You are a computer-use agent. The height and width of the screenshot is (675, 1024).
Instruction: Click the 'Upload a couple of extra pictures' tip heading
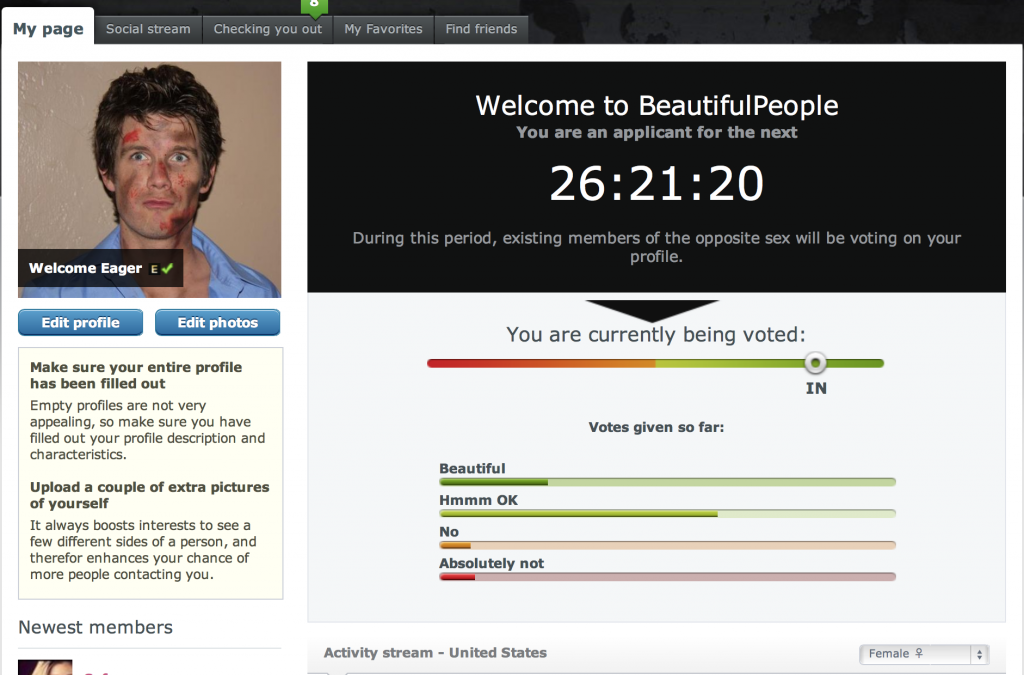[150, 495]
